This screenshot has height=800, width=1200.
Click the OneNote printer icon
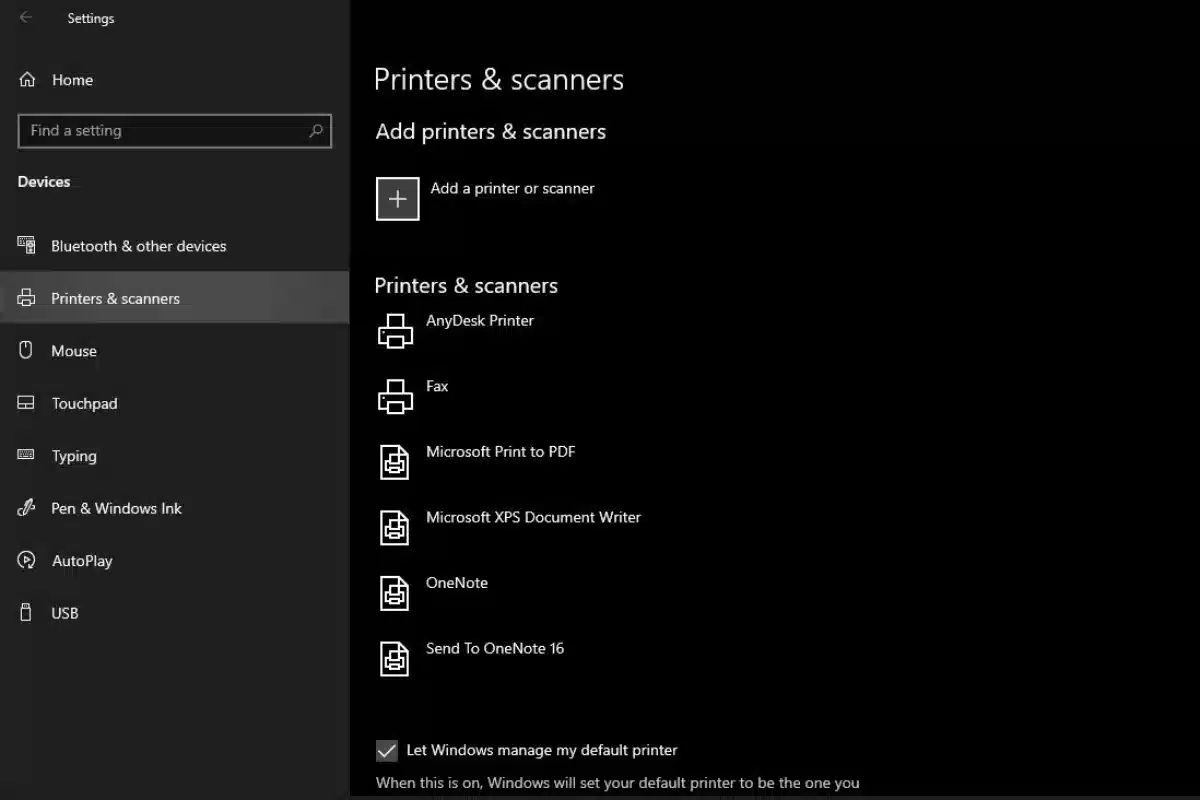click(x=395, y=593)
